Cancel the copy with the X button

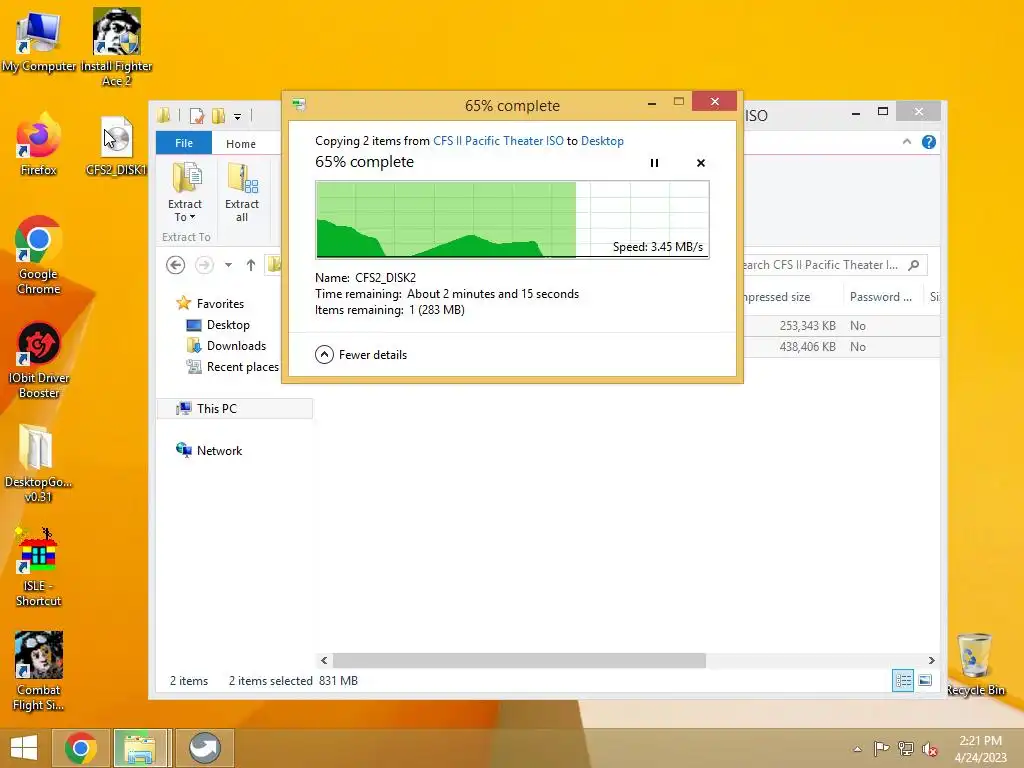[x=701, y=163]
